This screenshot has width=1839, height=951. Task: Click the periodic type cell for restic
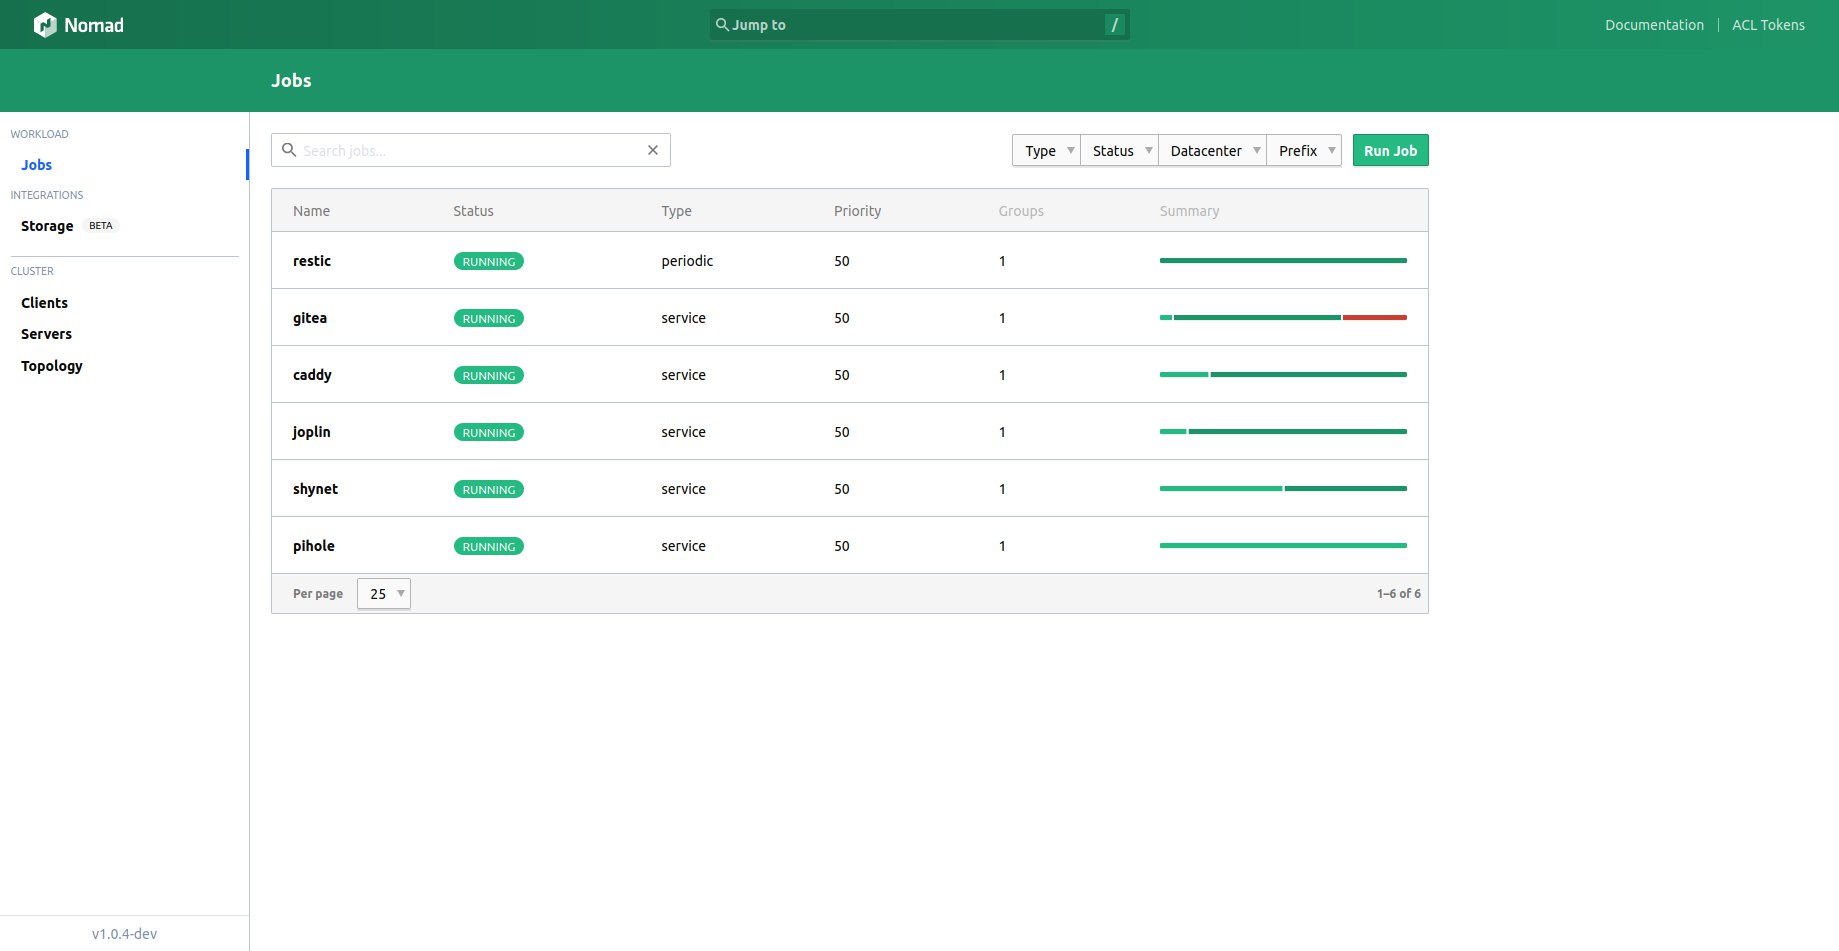coord(687,261)
